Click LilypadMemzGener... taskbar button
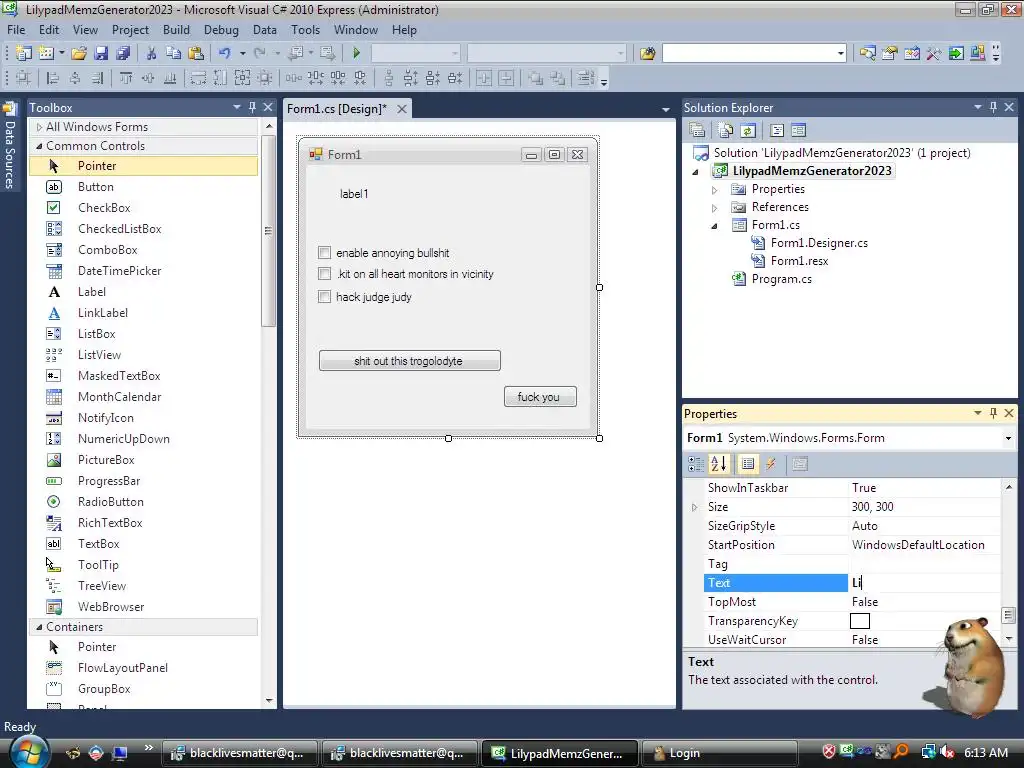1024x768 pixels. (560, 753)
